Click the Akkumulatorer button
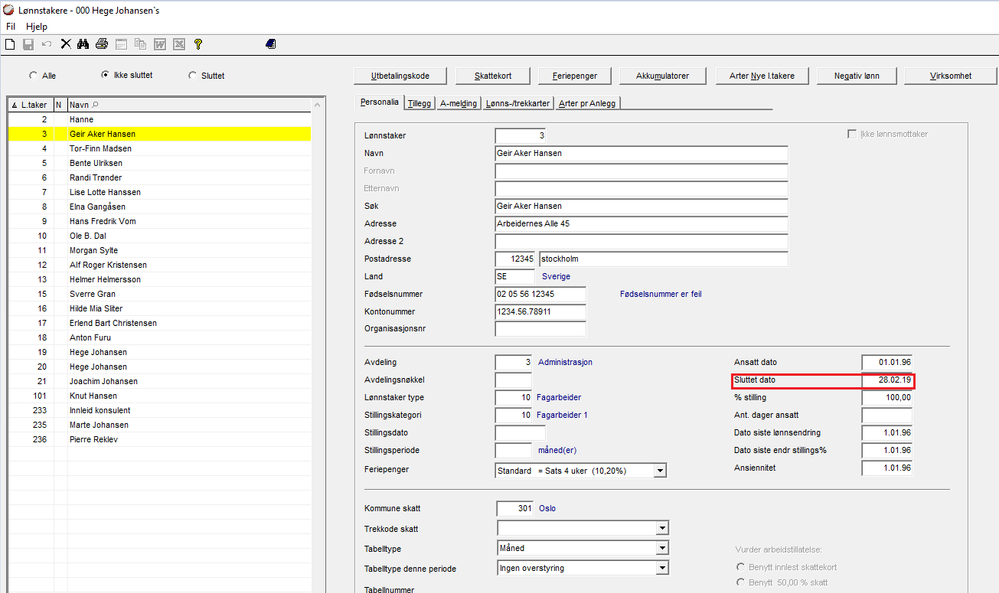The height and width of the screenshot is (593, 999). coord(663,76)
